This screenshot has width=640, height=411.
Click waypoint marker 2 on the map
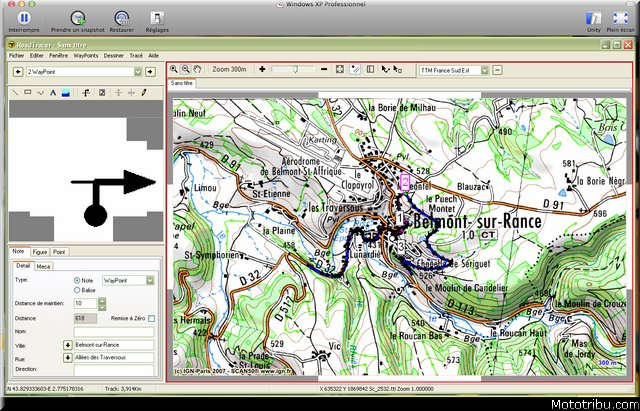pyautogui.click(x=404, y=182)
